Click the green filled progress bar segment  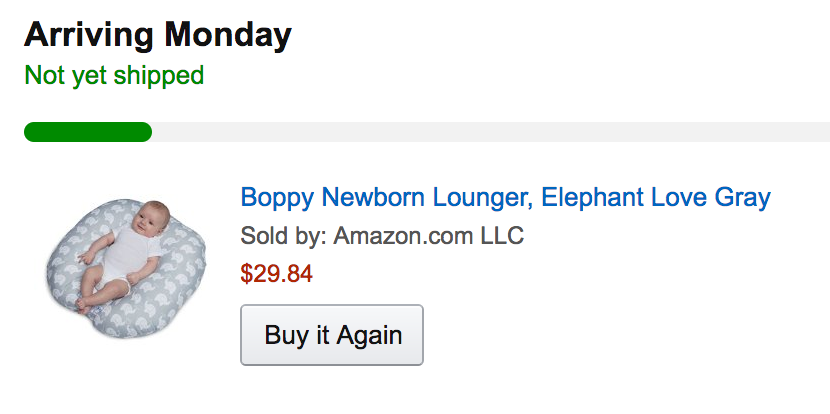(x=87, y=132)
